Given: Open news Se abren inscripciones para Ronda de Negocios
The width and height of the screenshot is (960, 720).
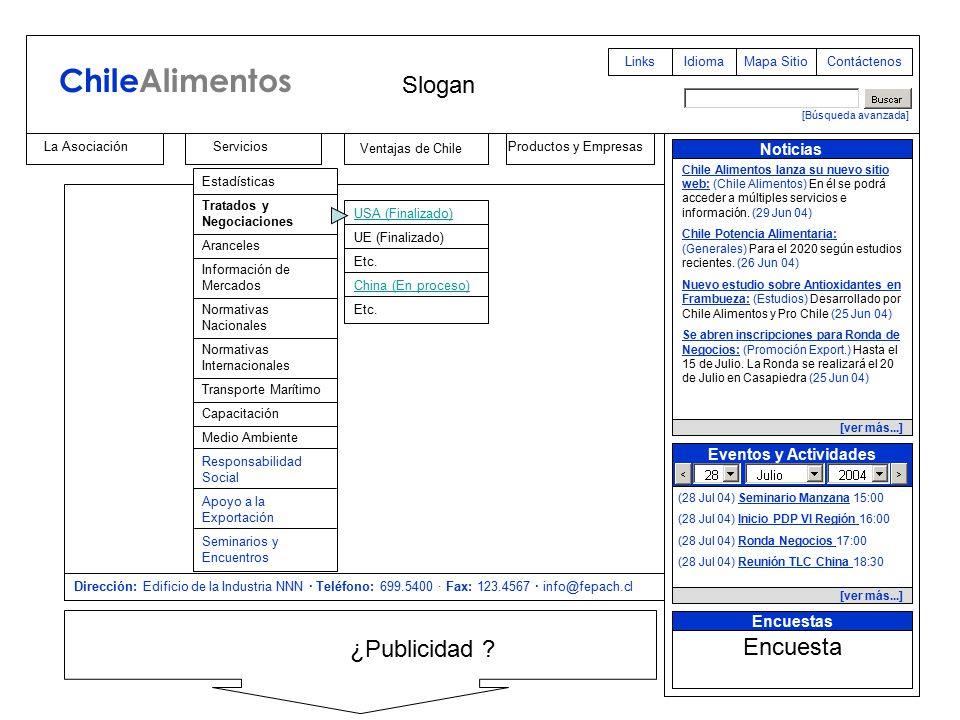Looking at the screenshot, I should click(790, 342).
